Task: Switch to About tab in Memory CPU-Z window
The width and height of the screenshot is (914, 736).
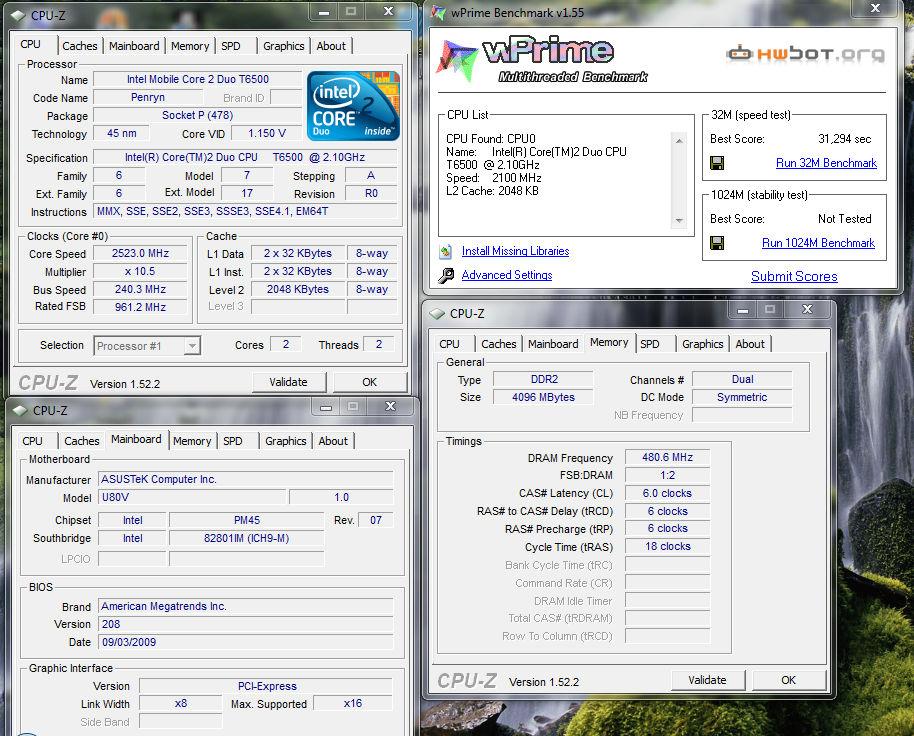Action: 750,344
